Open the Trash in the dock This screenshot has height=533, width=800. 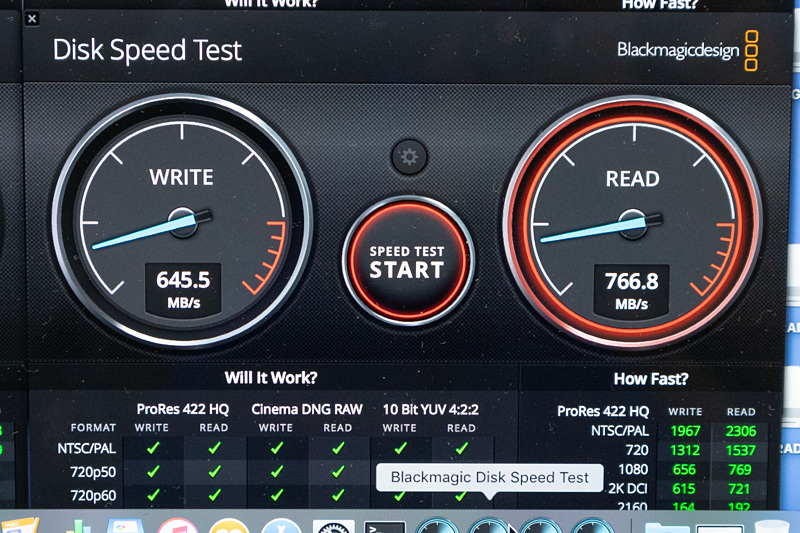(771, 526)
